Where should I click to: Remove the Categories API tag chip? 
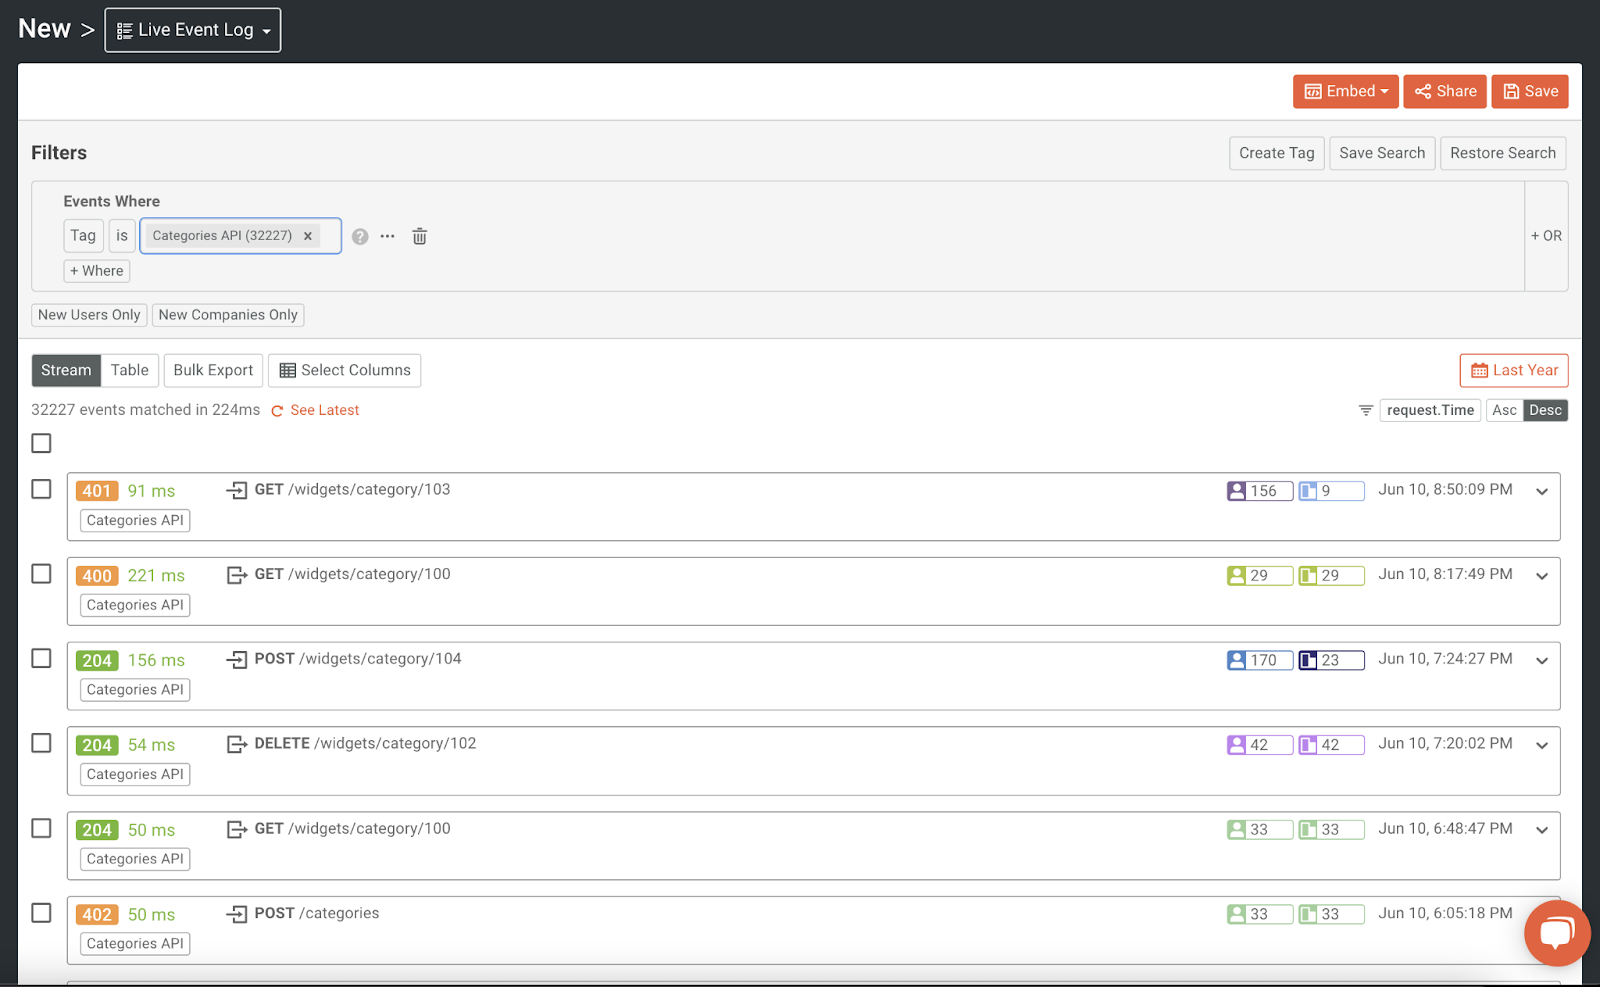(x=307, y=236)
